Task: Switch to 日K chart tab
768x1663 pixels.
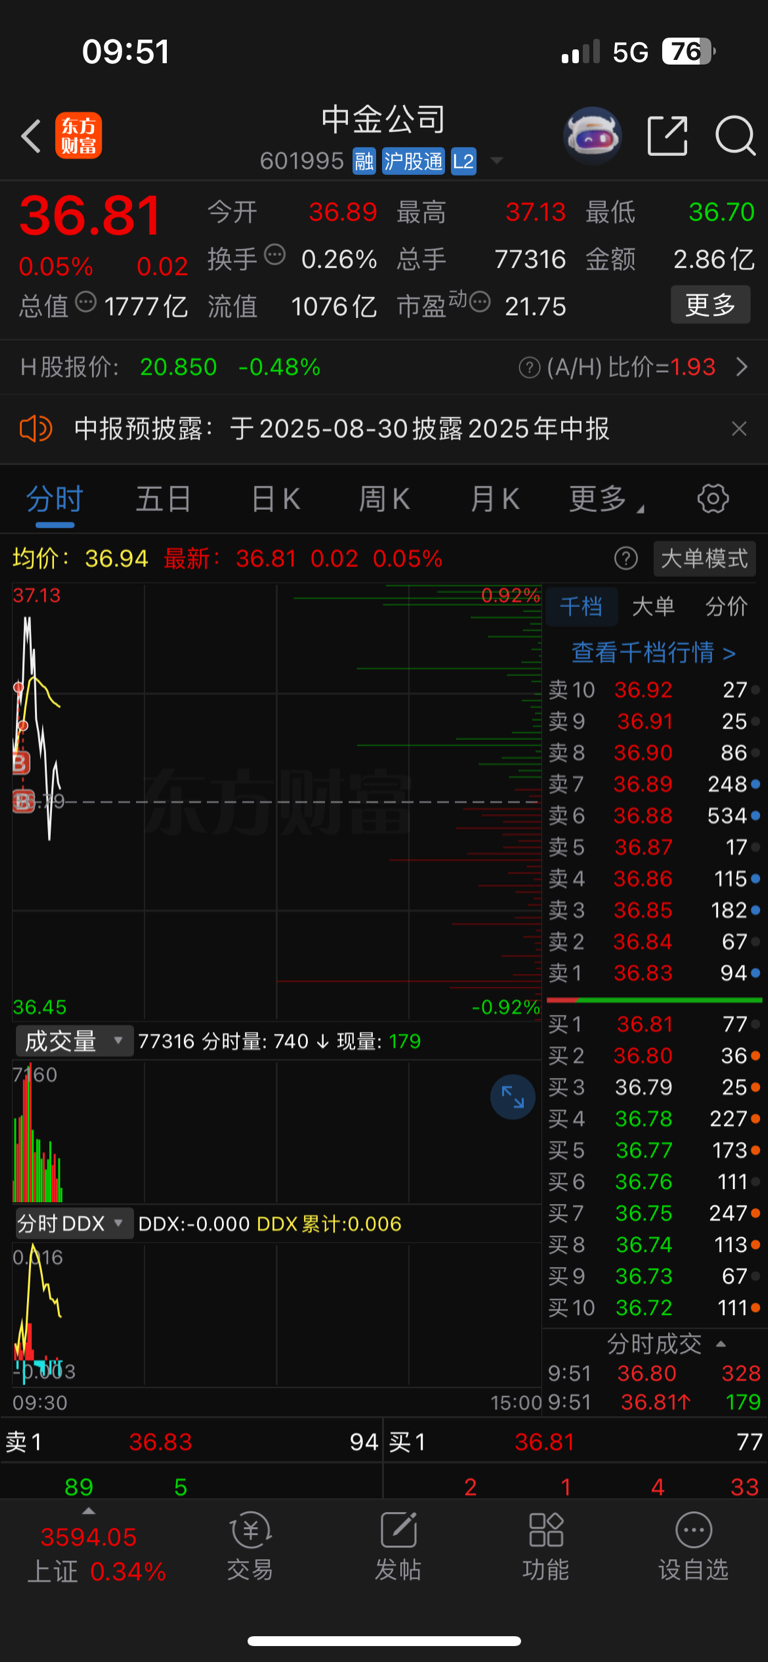Action: [276, 499]
